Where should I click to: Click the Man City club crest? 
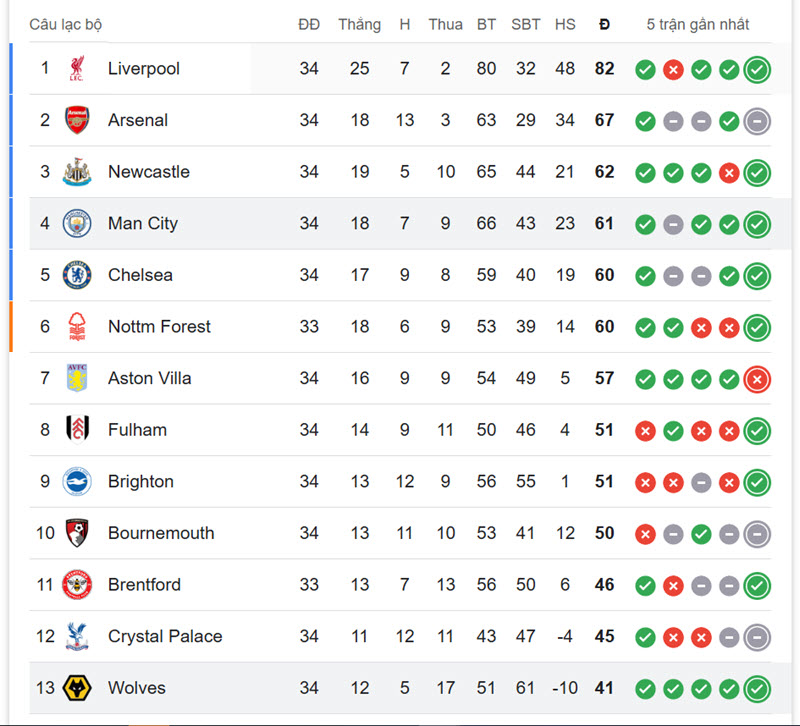(x=77, y=223)
